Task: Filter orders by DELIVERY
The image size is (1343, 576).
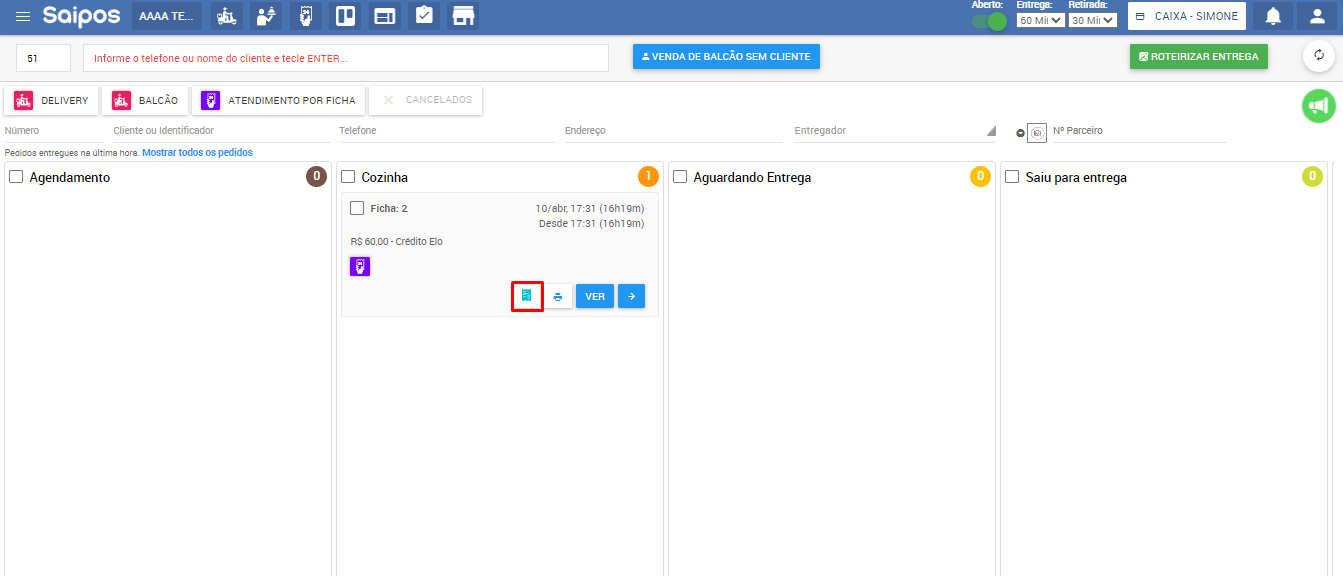Action: click(x=52, y=100)
